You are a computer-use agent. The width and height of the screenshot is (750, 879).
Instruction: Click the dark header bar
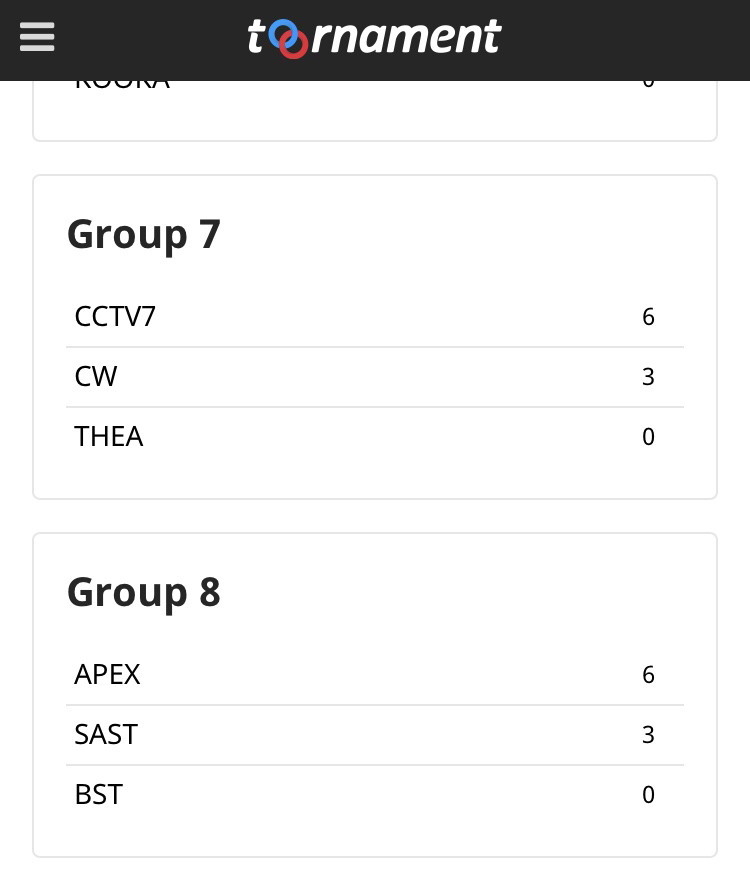pyautogui.click(x=620, y=40)
